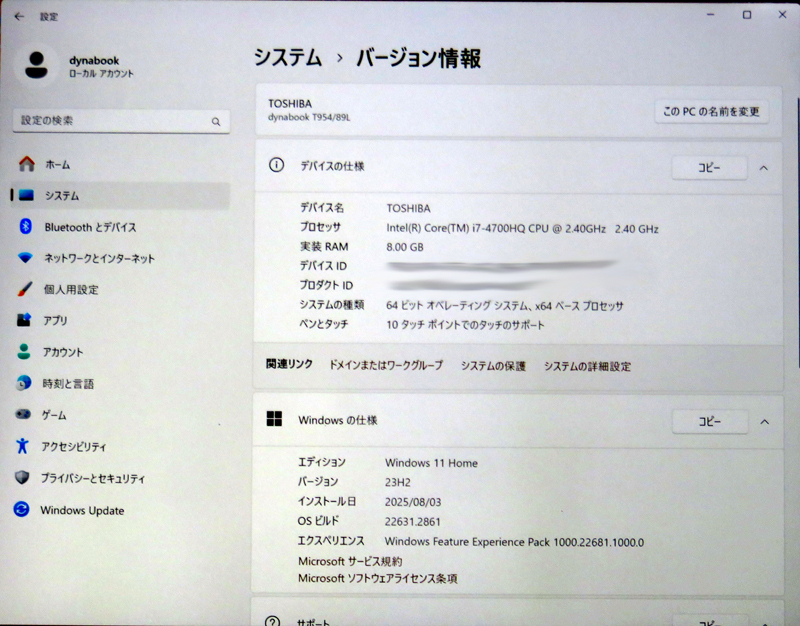Click the privacy shield icon
The image size is (800, 626).
(x=22, y=478)
